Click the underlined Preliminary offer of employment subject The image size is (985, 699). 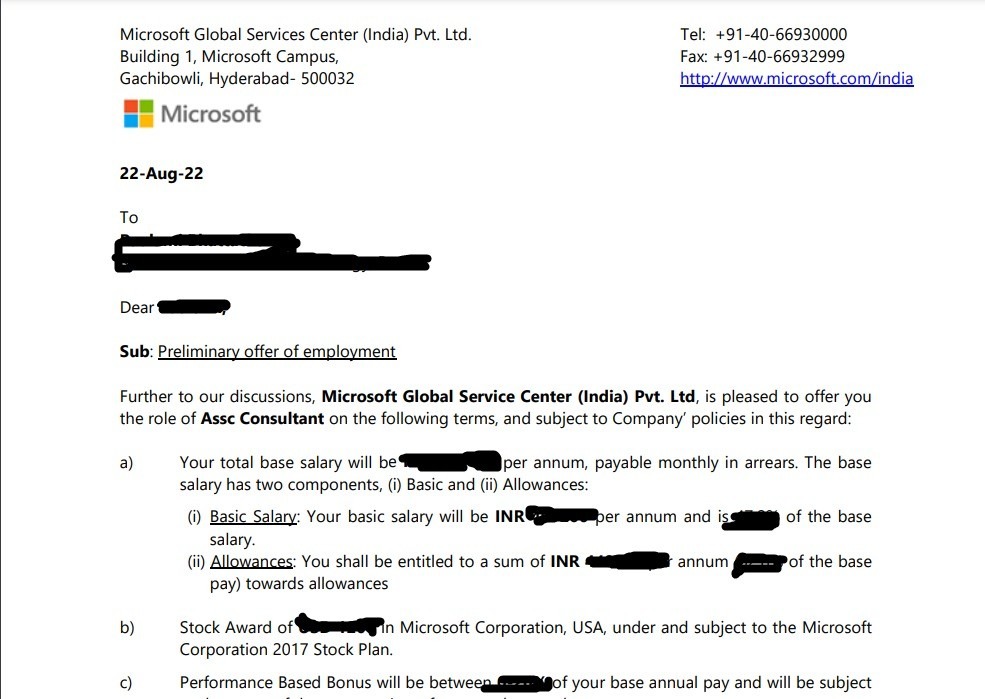(x=277, y=352)
